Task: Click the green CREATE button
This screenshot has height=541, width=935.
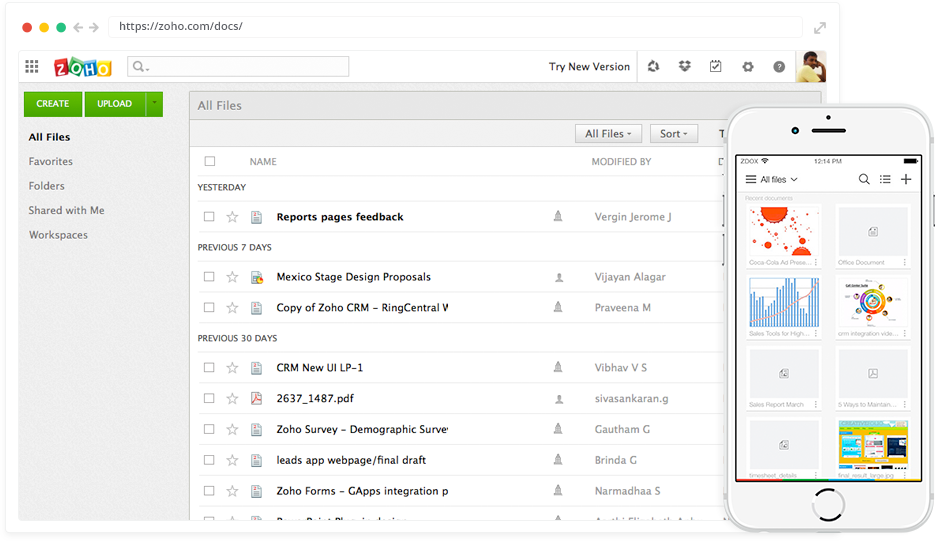Action: [53, 104]
